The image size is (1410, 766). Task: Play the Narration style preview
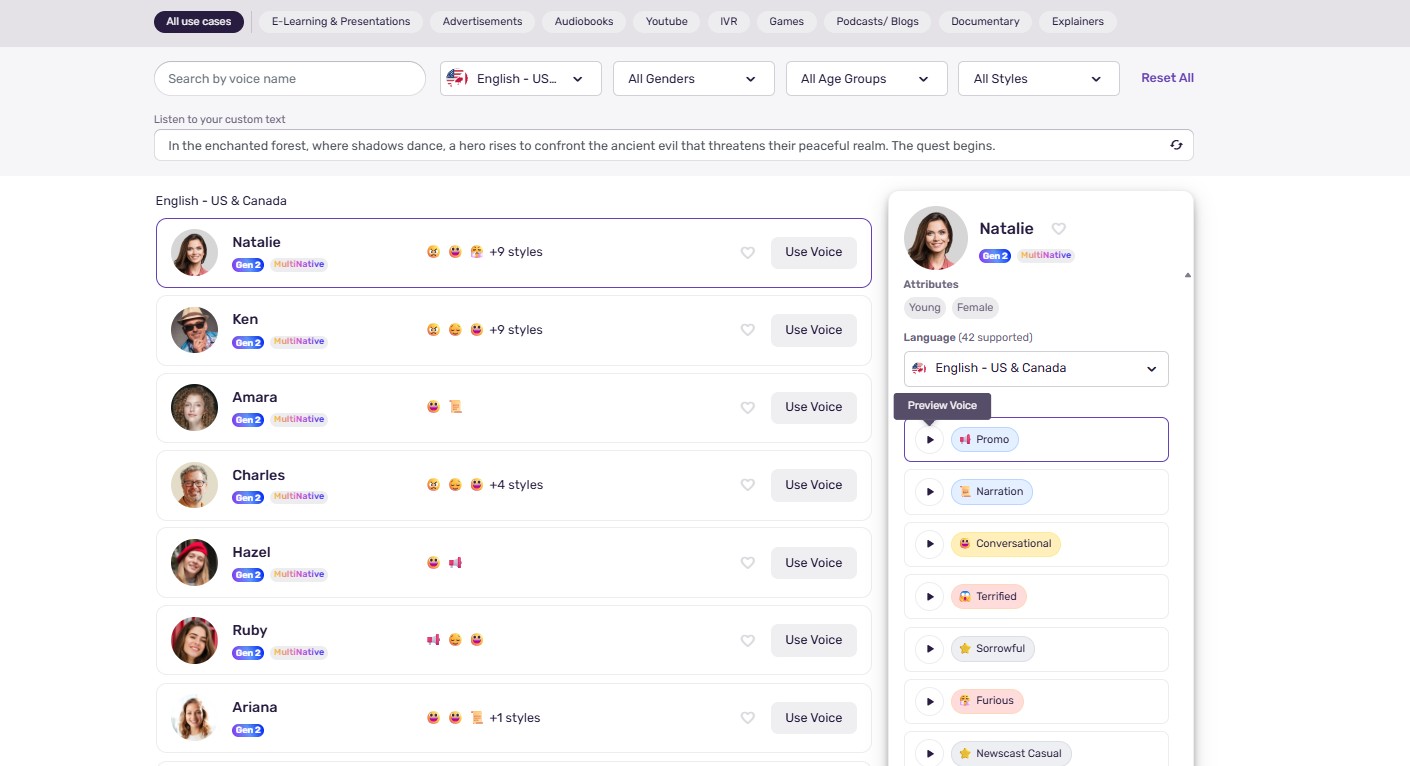930,492
